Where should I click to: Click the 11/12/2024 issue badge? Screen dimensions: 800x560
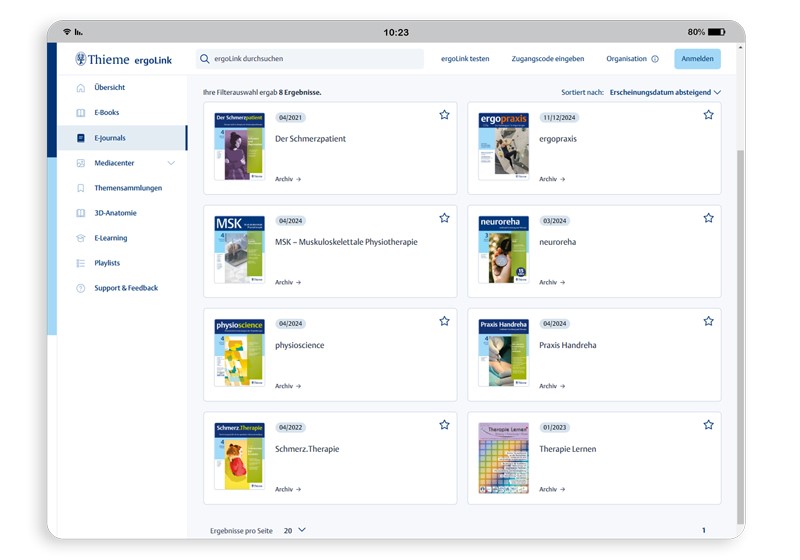pos(559,118)
